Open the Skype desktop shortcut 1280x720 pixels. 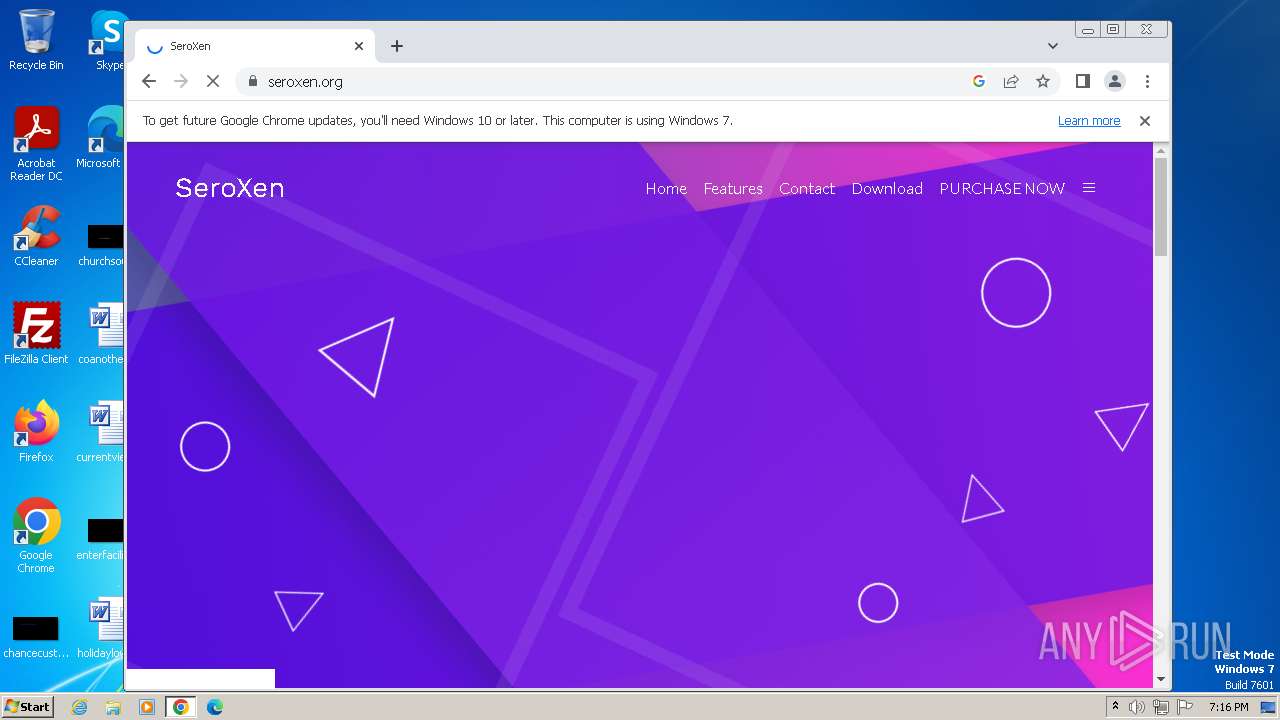point(108,40)
